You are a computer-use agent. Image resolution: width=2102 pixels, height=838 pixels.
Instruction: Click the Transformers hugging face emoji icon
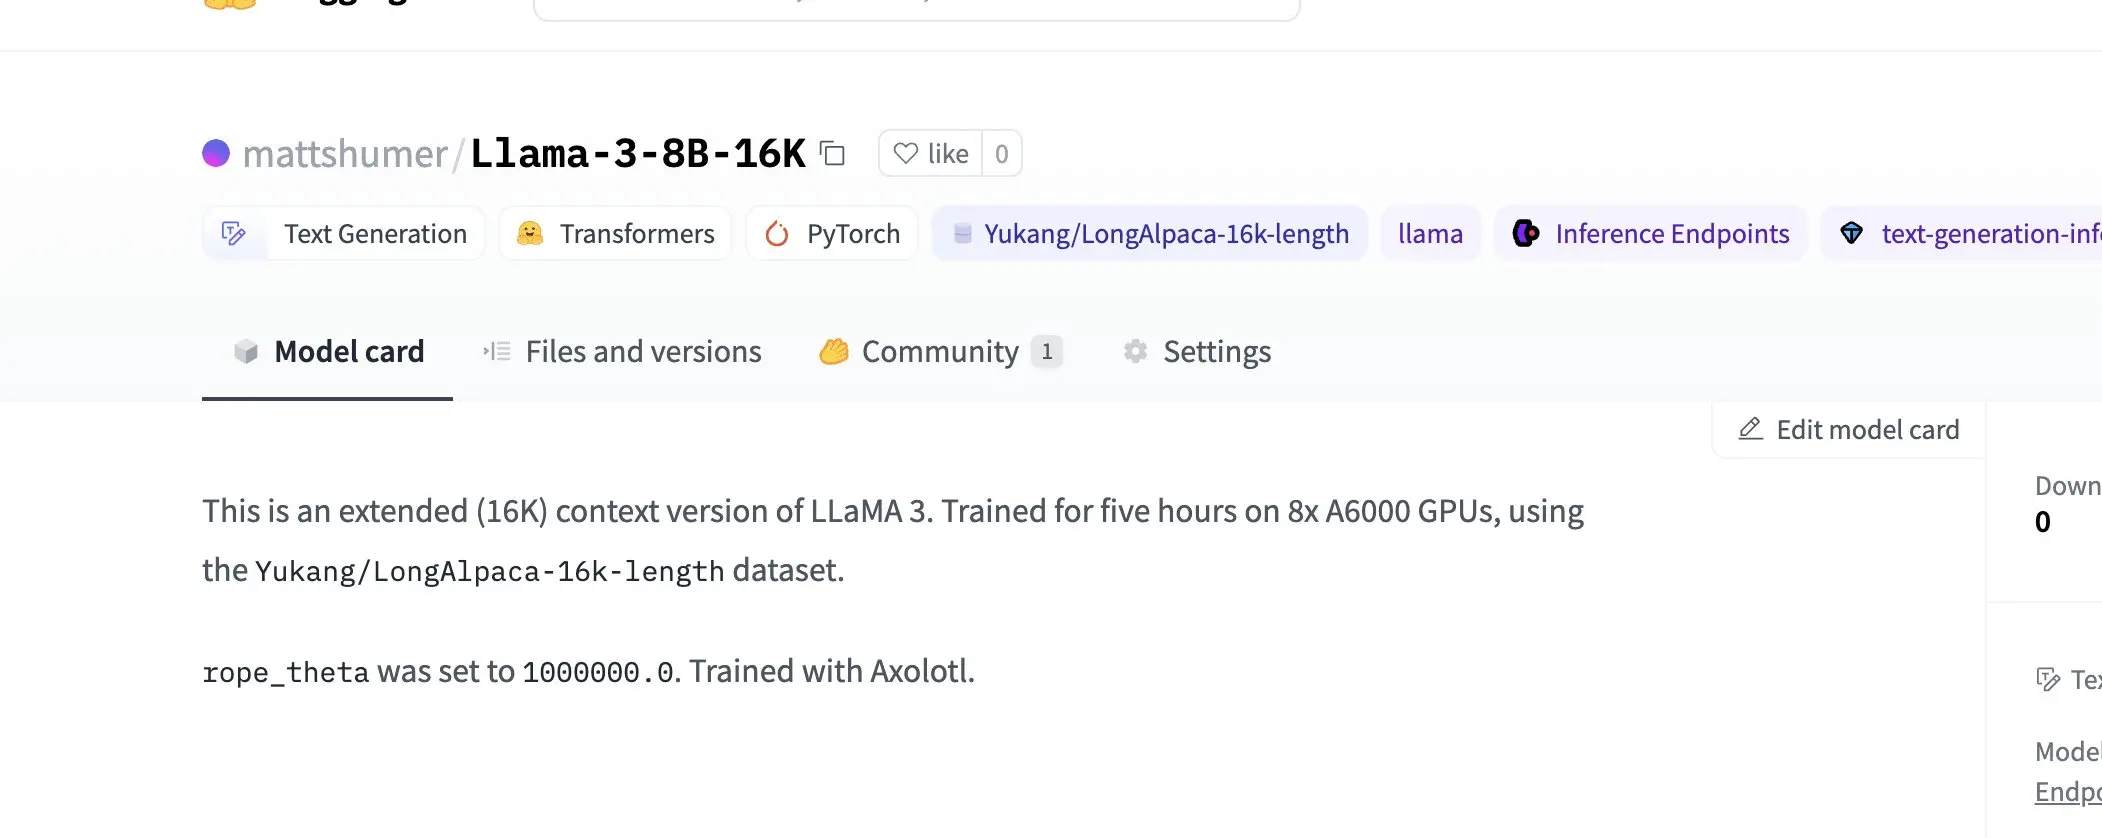[x=530, y=233]
